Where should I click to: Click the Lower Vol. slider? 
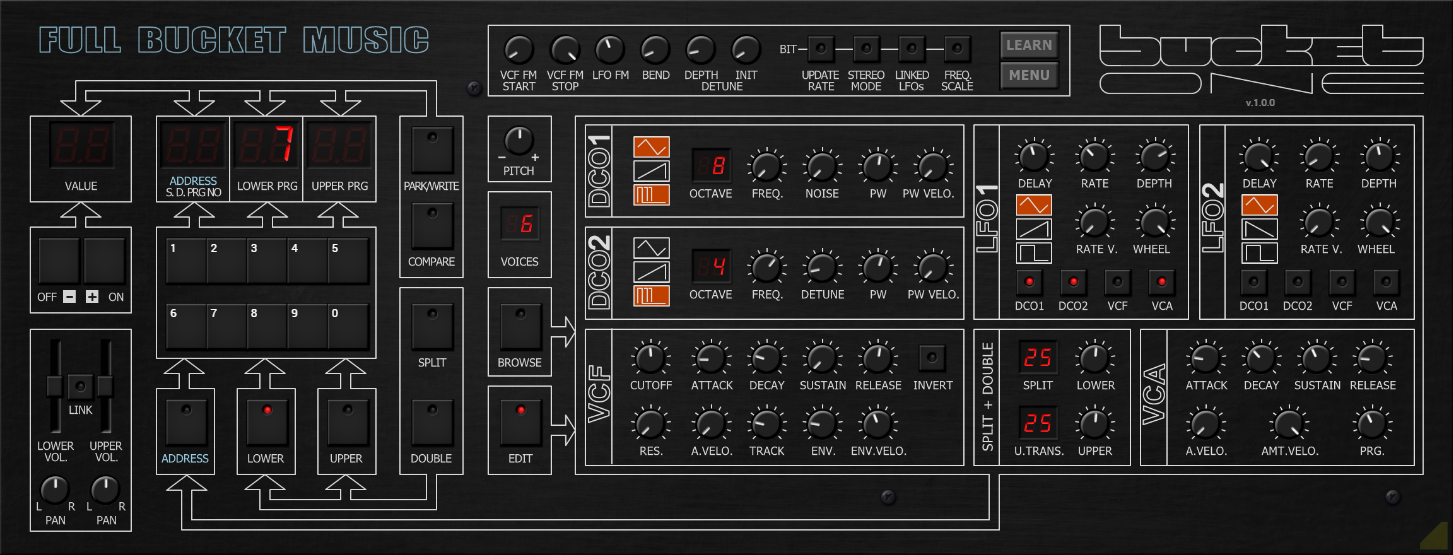(x=55, y=386)
